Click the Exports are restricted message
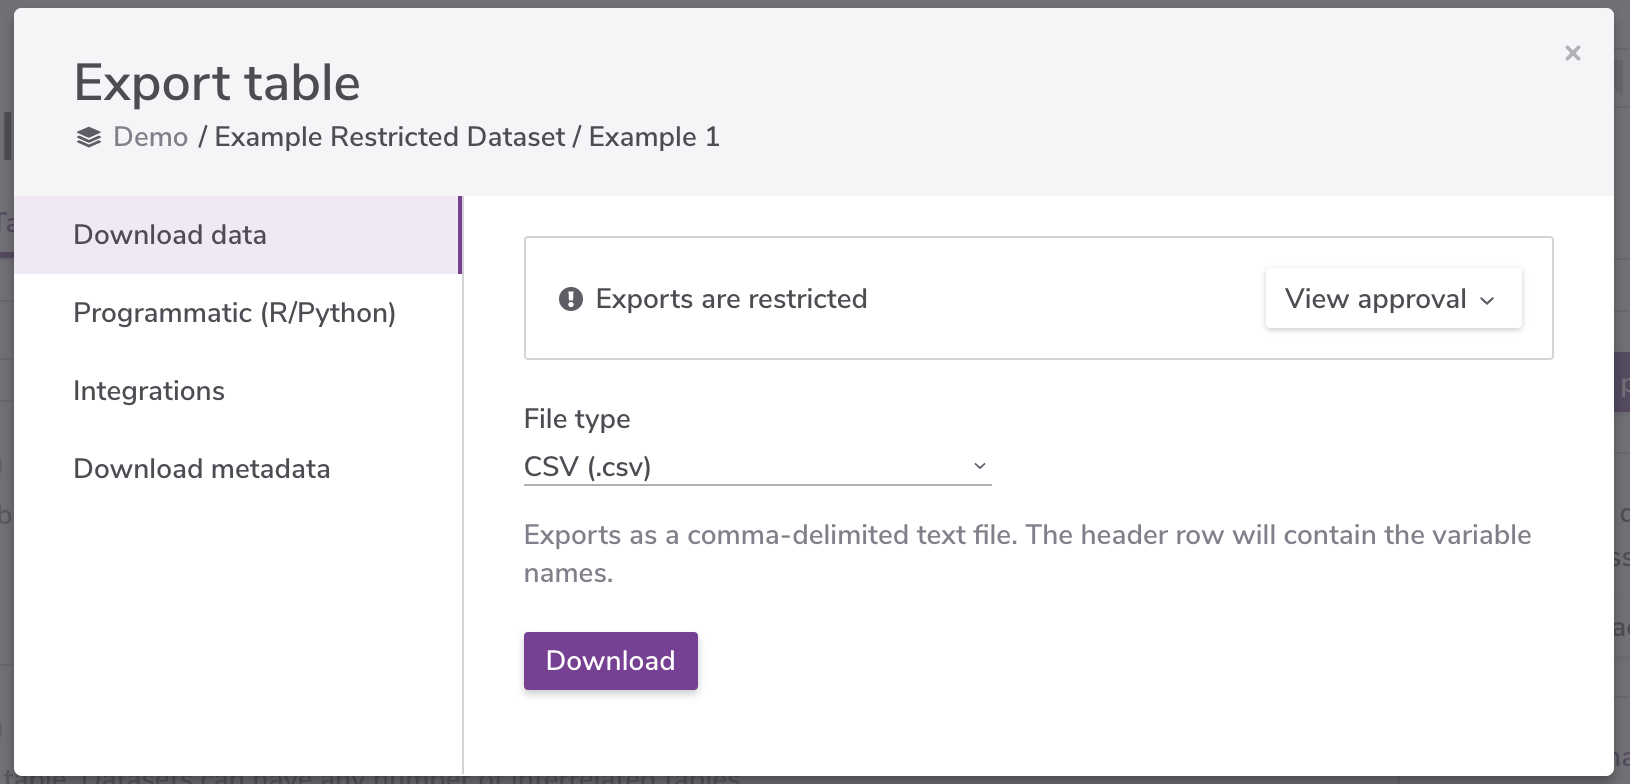 731,299
